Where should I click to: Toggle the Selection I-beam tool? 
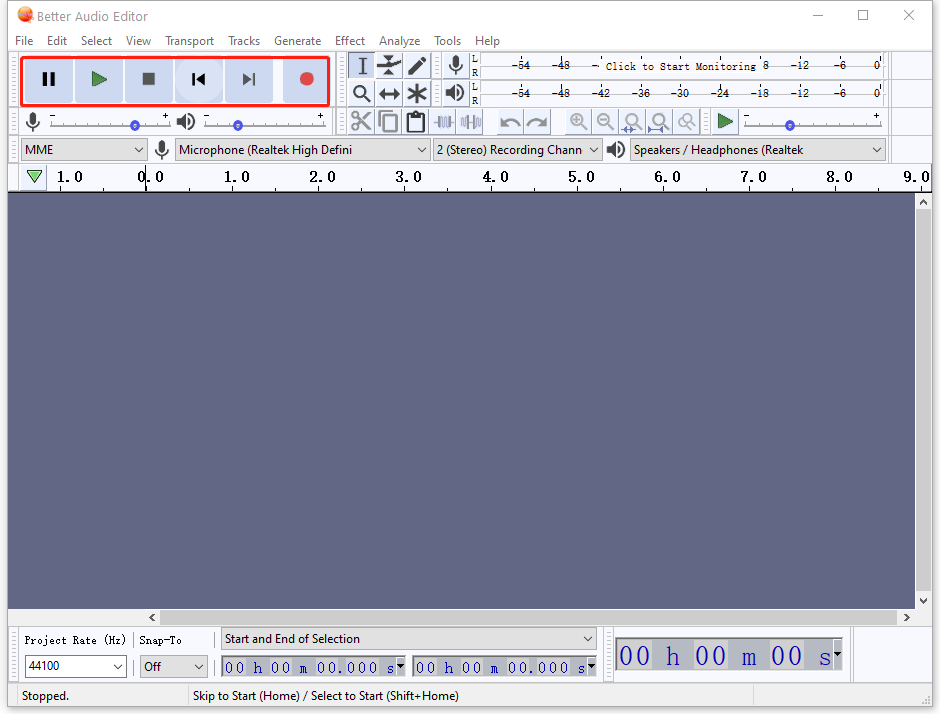click(x=361, y=66)
